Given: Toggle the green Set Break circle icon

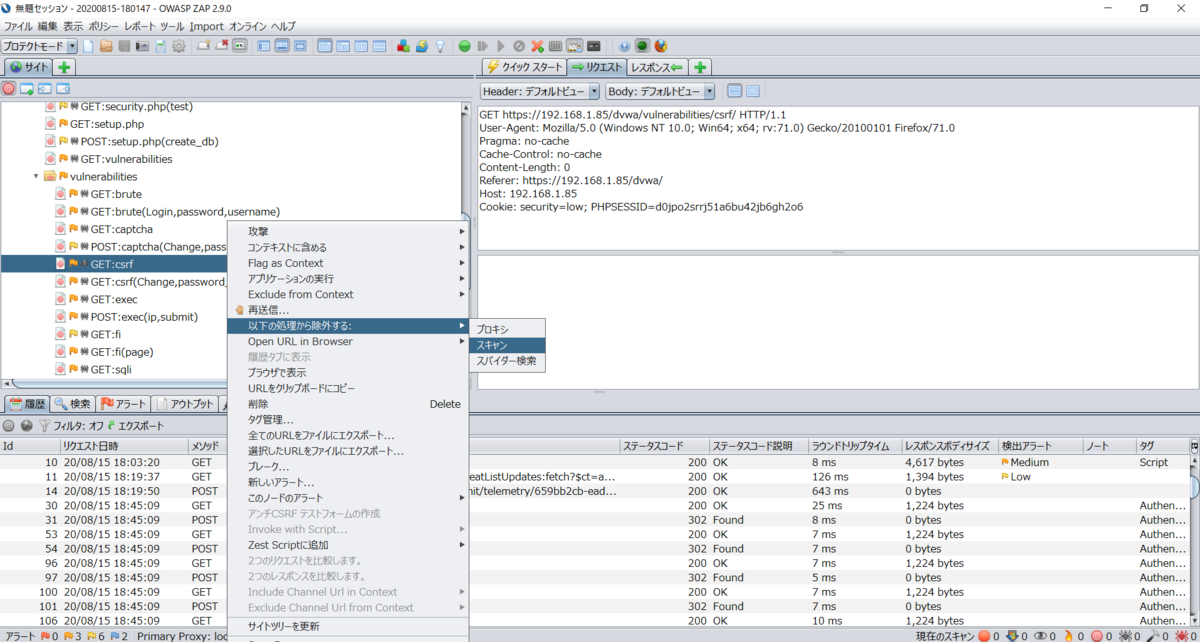Looking at the screenshot, I should click(x=464, y=46).
